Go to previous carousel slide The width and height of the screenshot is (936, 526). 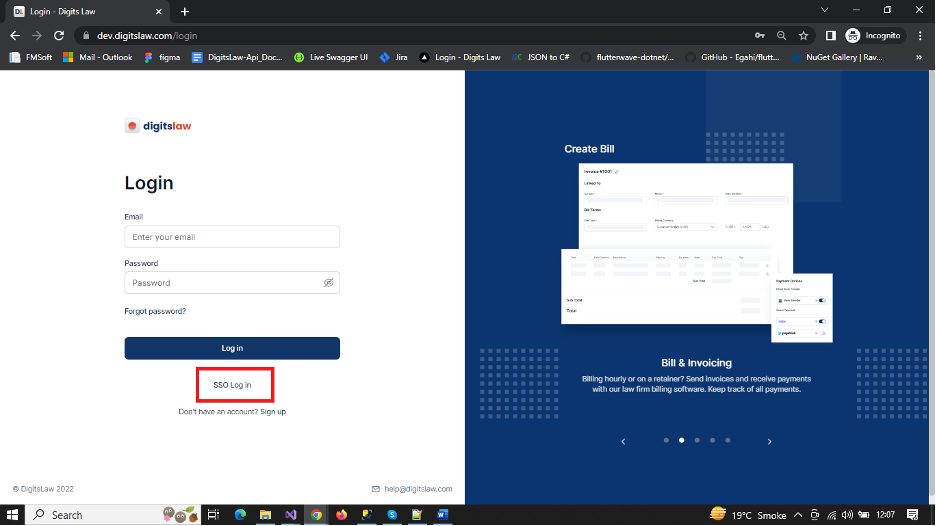tap(623, 441)
